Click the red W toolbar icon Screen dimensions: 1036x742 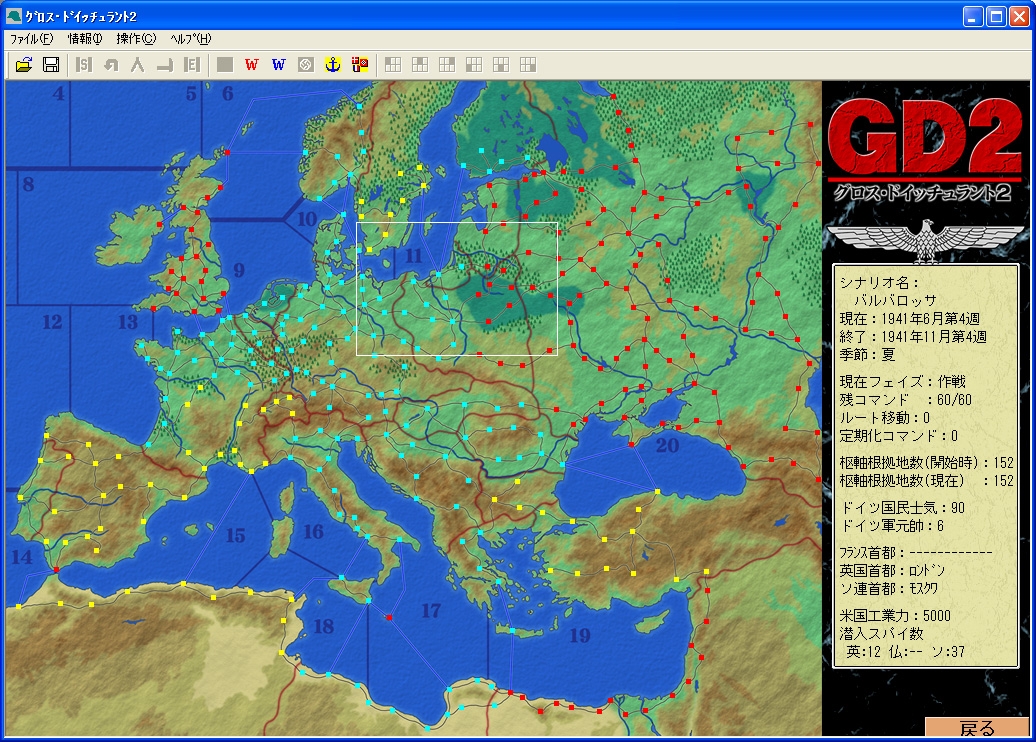point(251,65)
